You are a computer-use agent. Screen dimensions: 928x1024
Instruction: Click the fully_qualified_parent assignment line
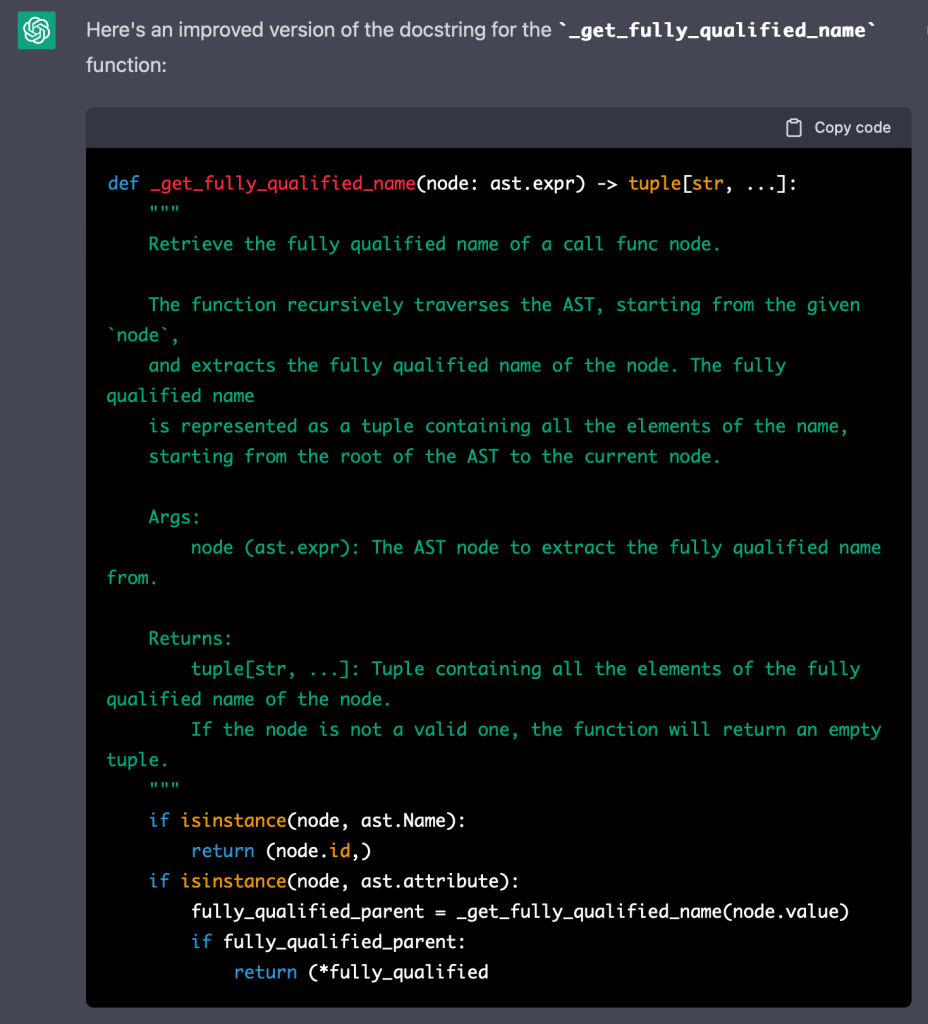point(520,911)
